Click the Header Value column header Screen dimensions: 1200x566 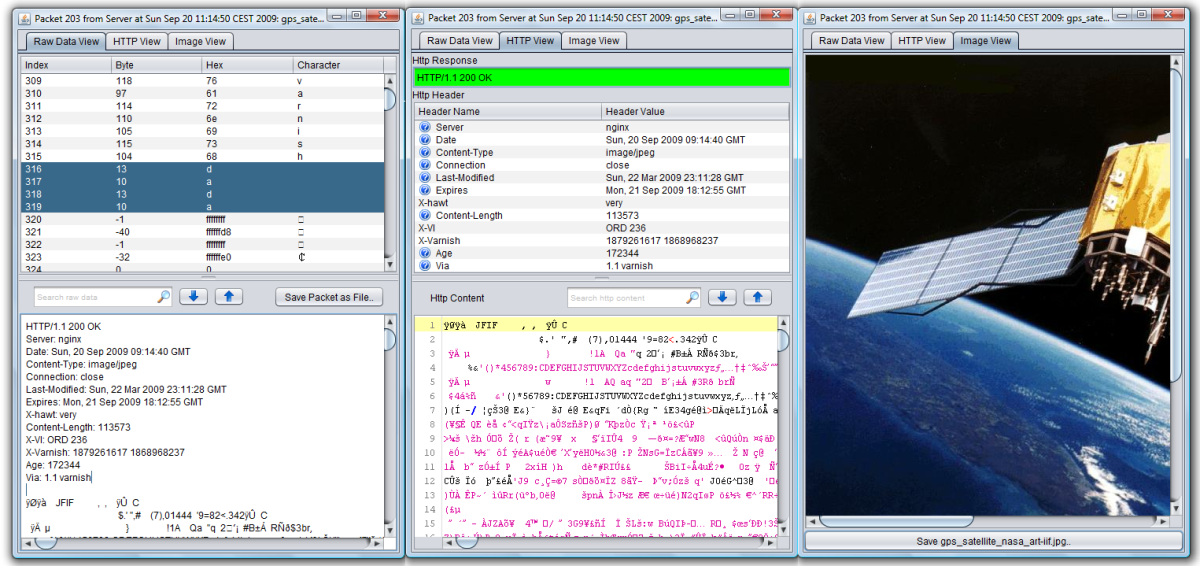695,111
